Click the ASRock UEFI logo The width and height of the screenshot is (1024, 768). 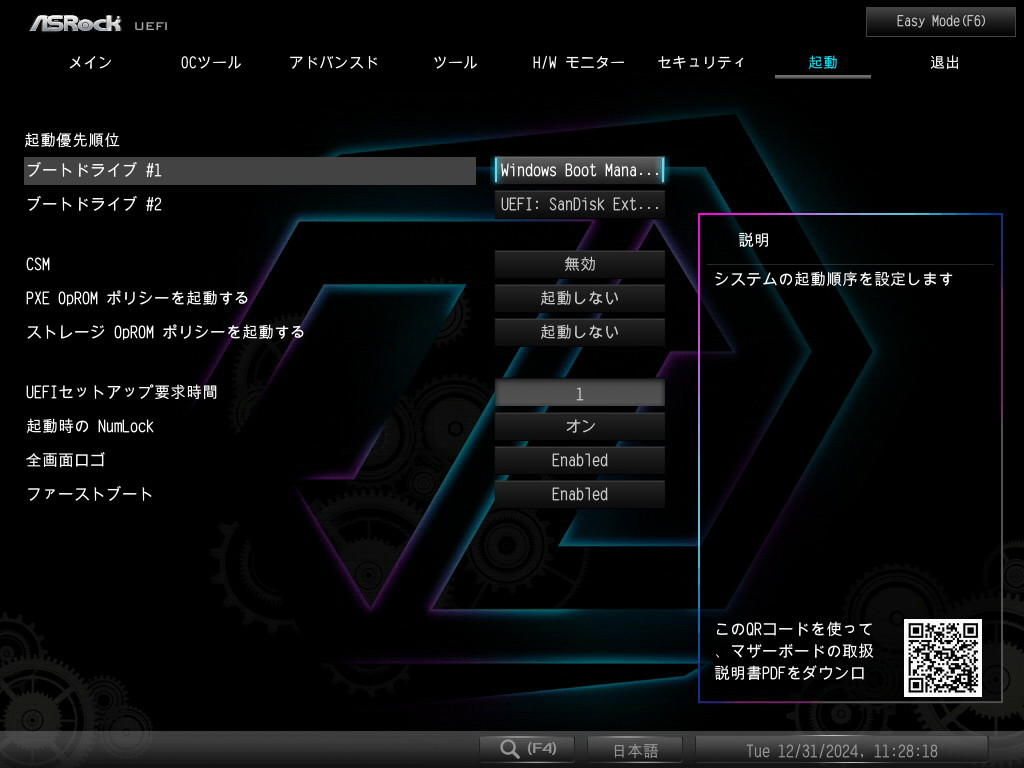pos(99,24)
